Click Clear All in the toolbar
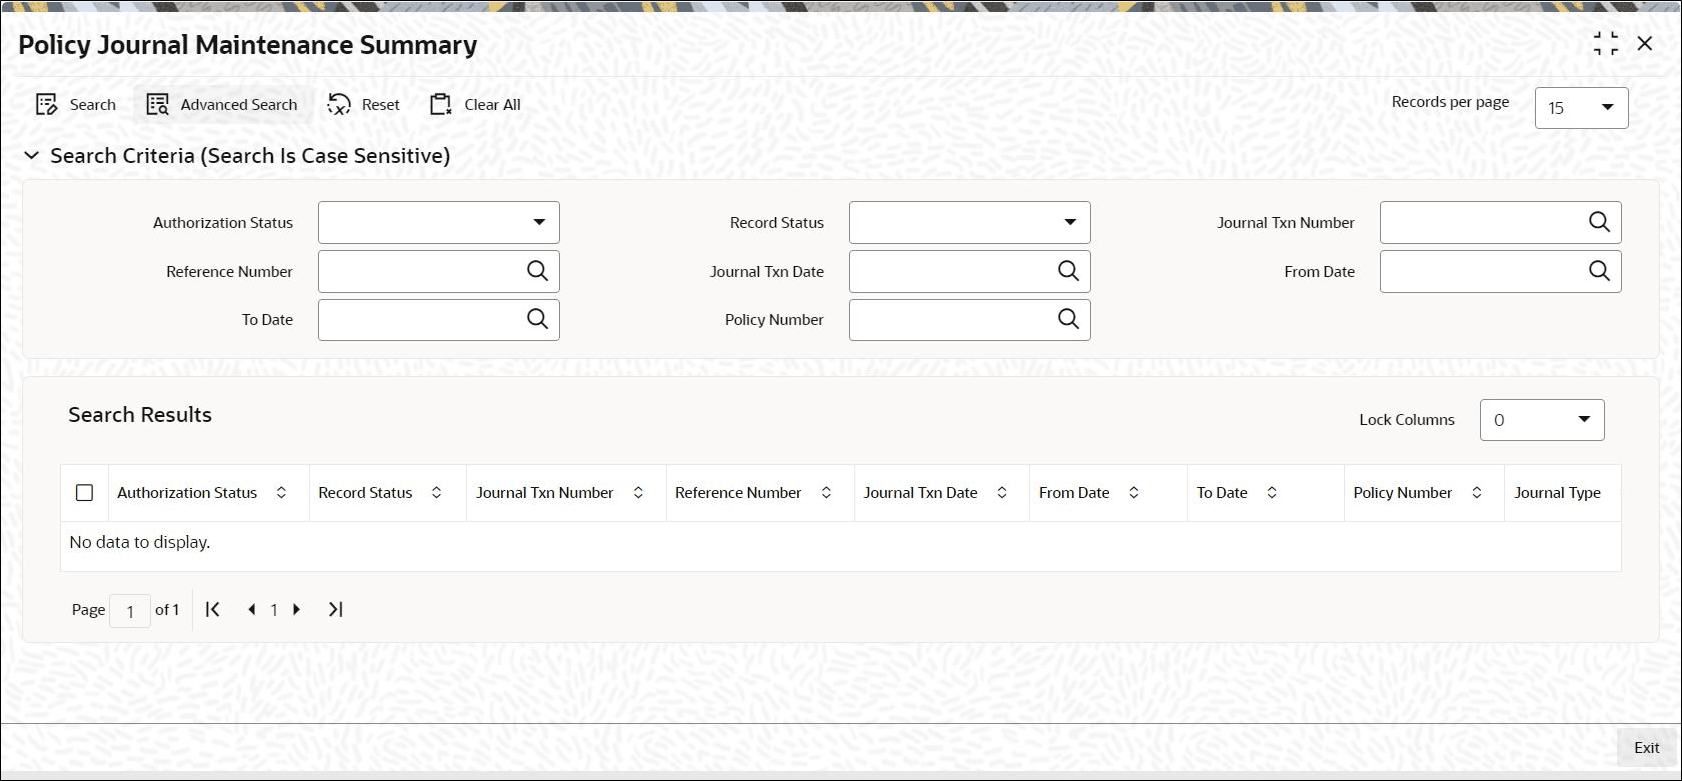 [x=475, y=105]
